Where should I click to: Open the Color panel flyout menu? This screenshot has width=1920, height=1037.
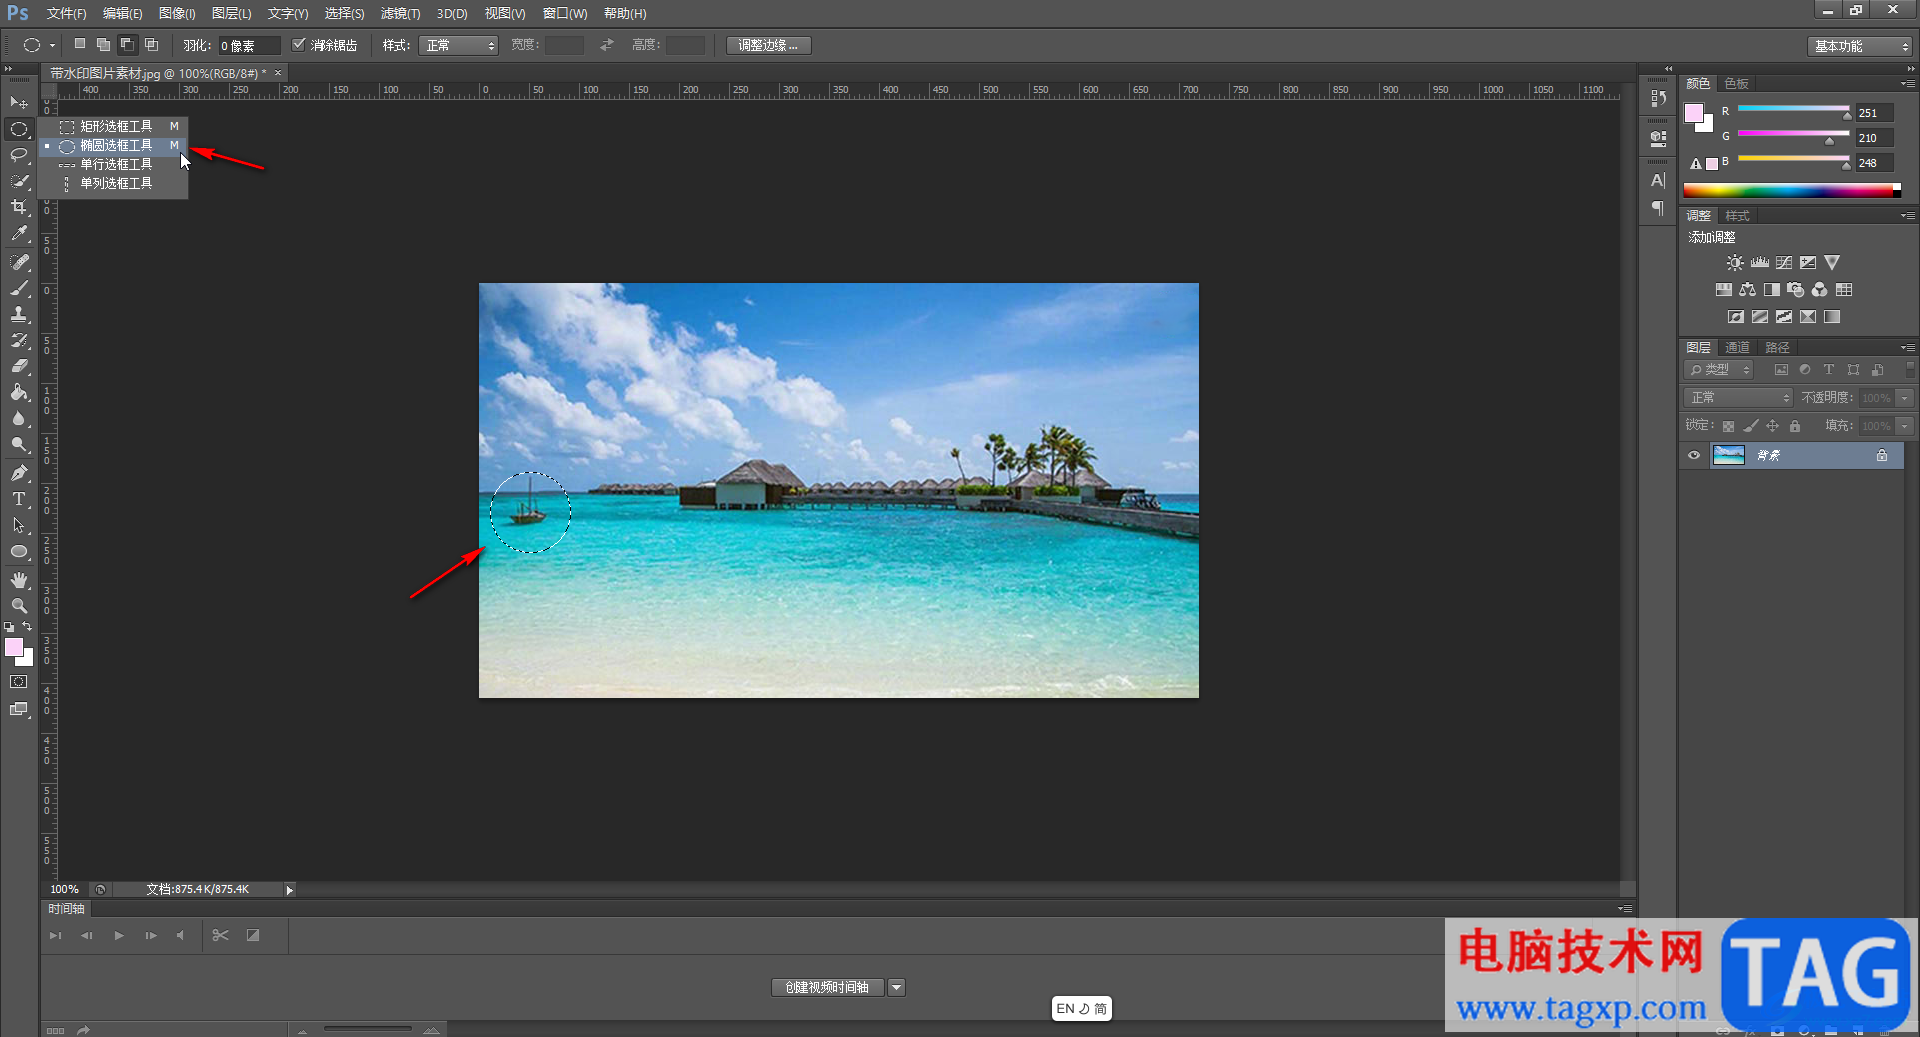1907,84
